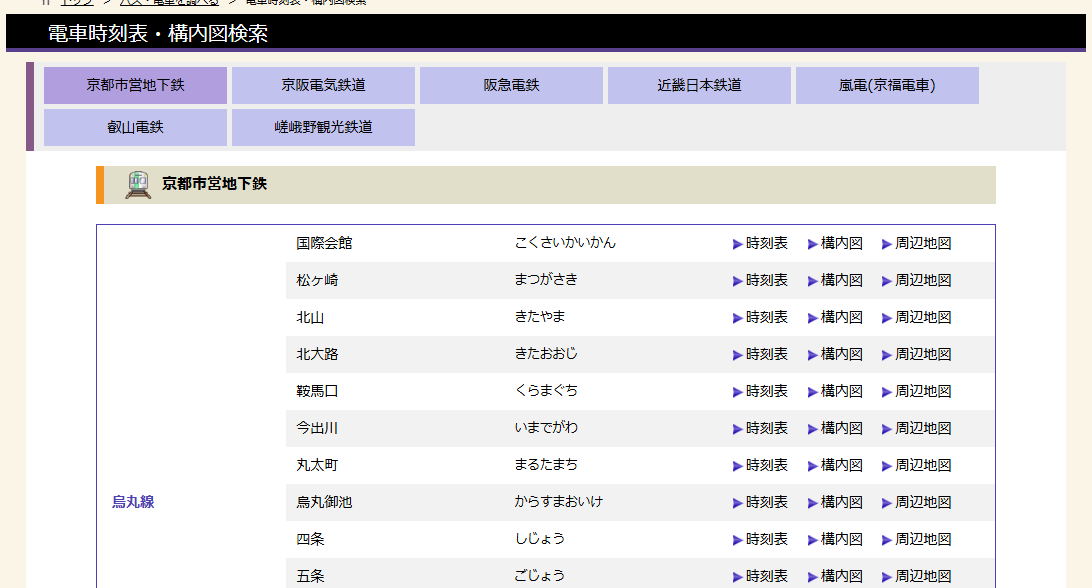View 時刻表 for 今出川 station
1092x588 pixels.
click(x=760, y=428)
